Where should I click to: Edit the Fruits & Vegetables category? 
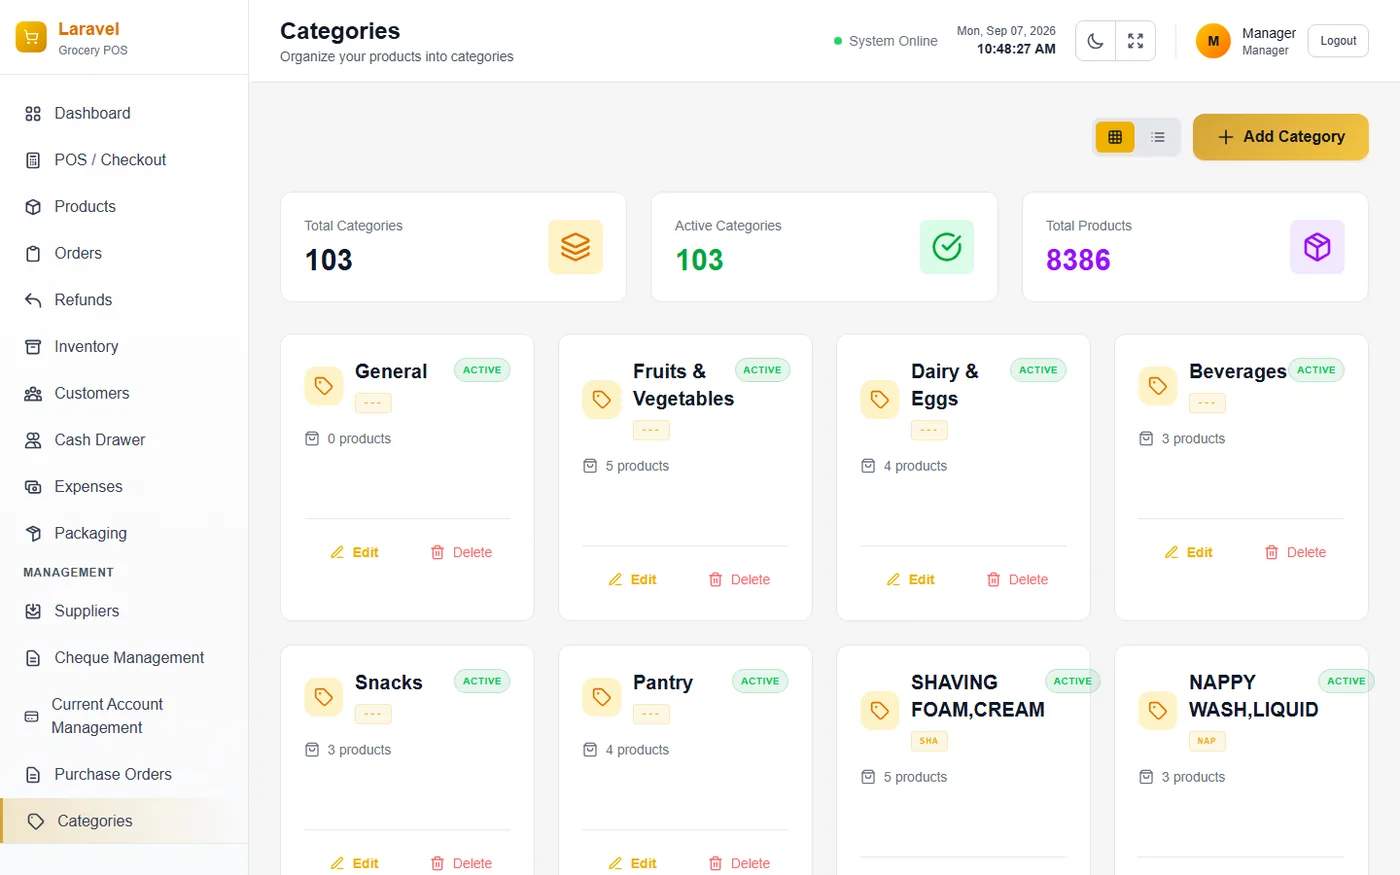(633, 580)
